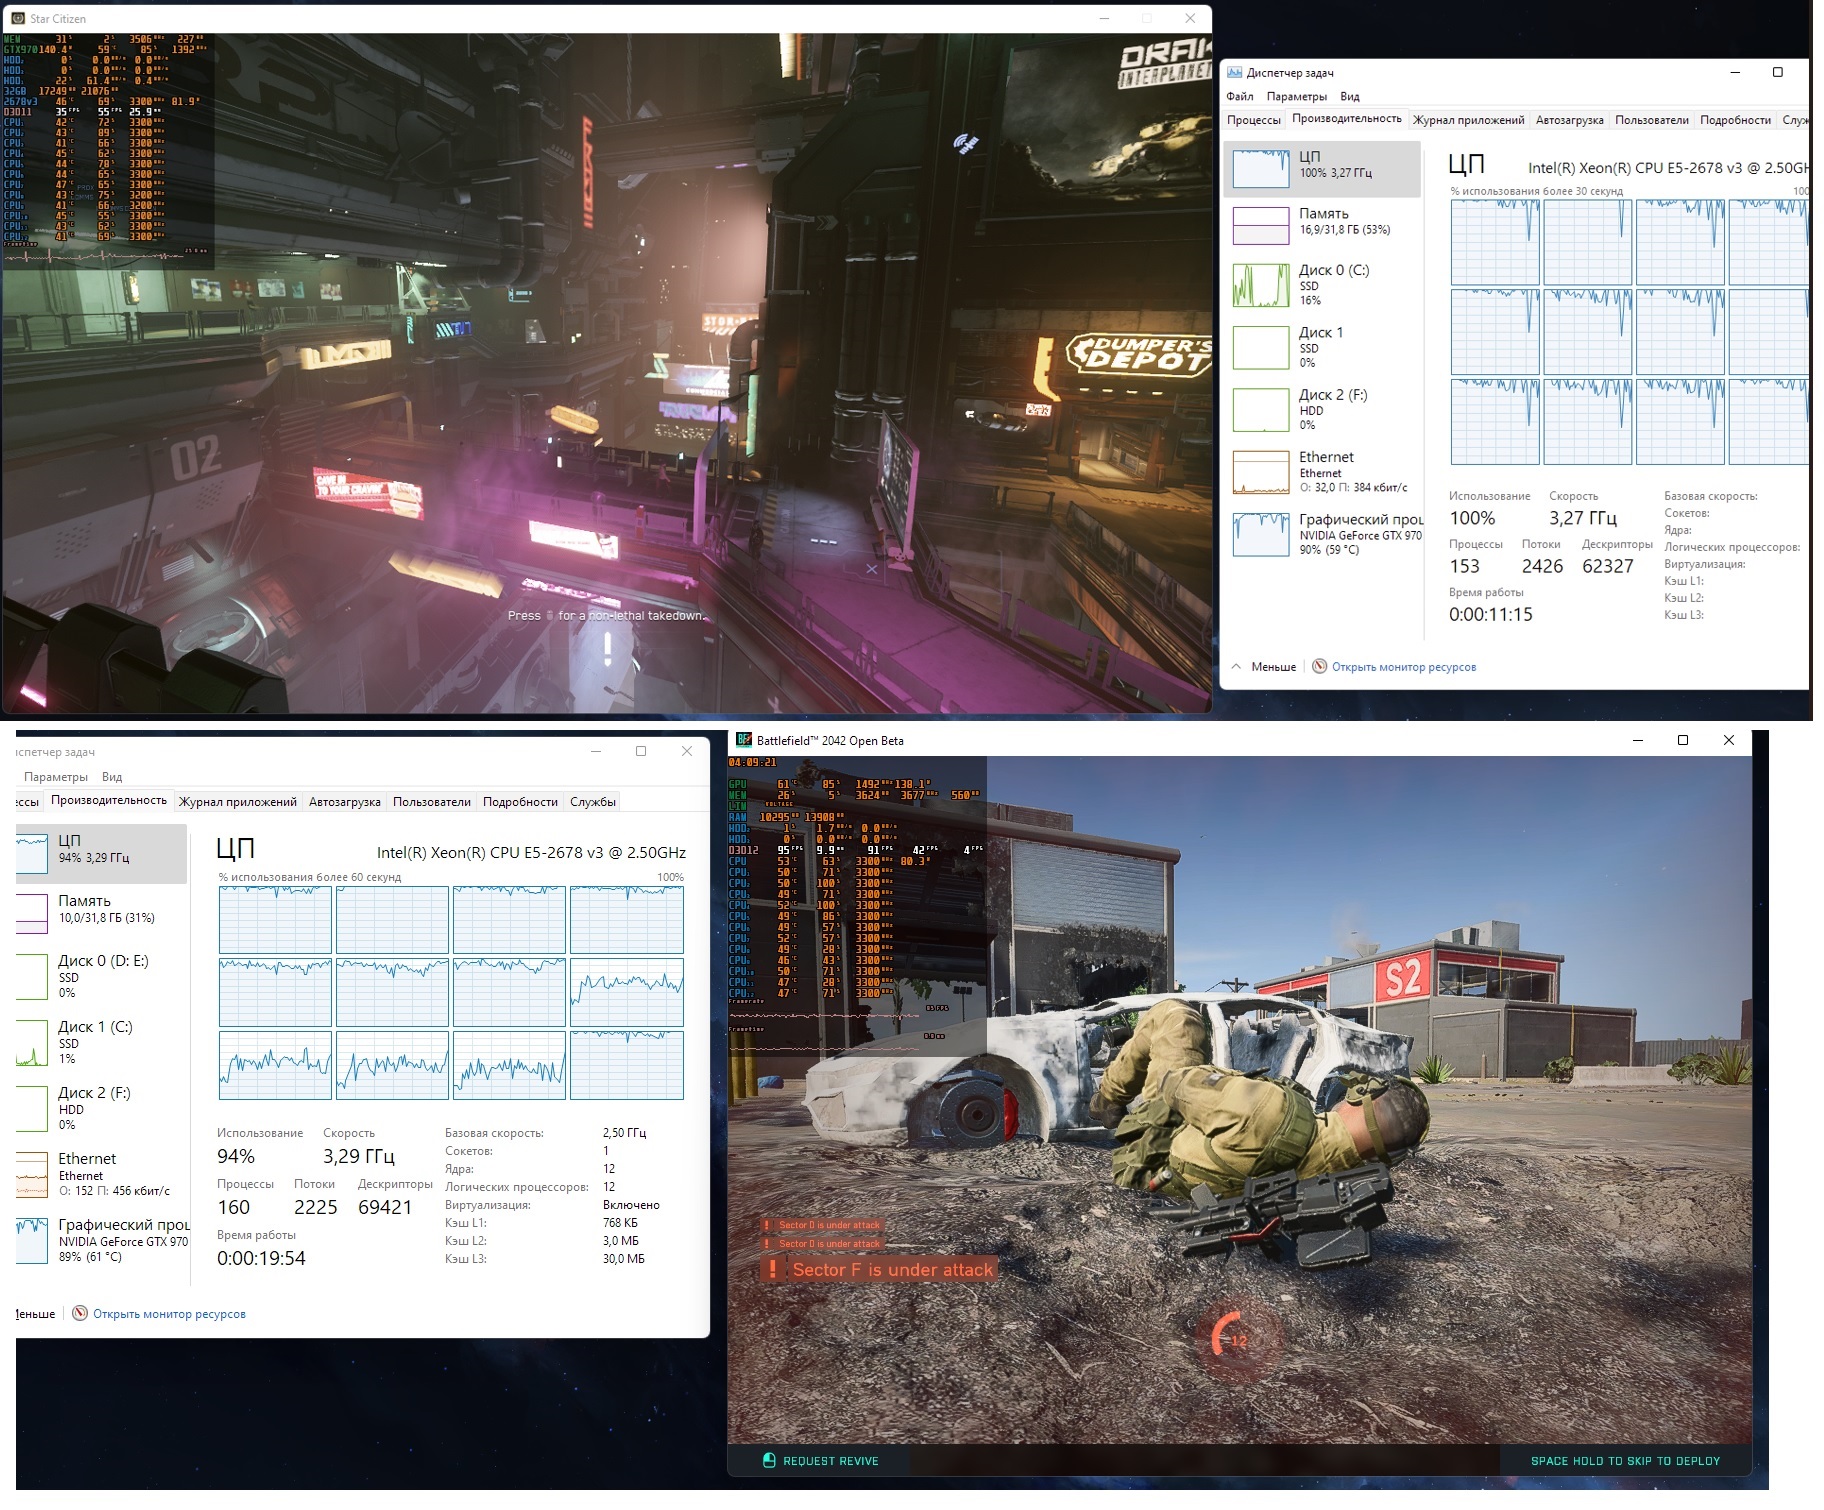Image resolution: width=1824 pixels, height=1510 pixels.
Task: Open Параметры menu in Task Manager beside Star Citizen
Action: 1296,96
